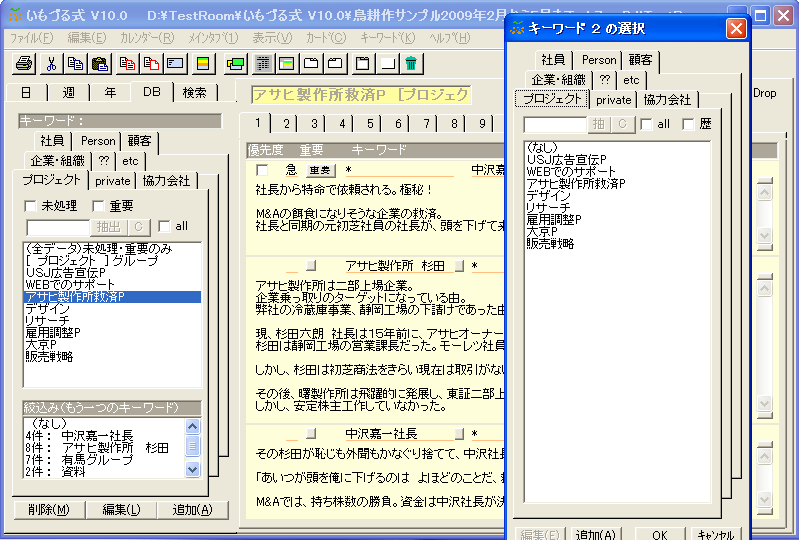Image resolution: width=799 pixels, height=540 pixels.
Task: Select USJ広告宣伝P in the dialog list
Action: click(x=566, y=159)
